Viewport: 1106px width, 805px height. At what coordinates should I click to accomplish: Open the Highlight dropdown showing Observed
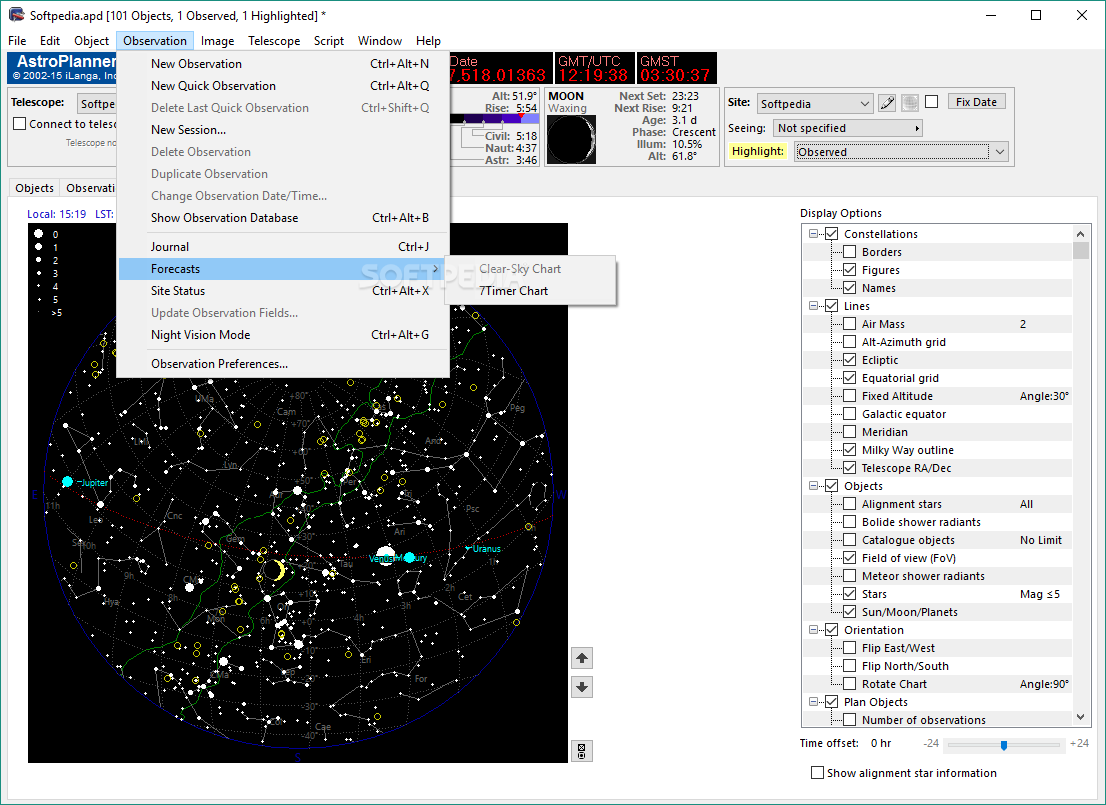(901, 152)
